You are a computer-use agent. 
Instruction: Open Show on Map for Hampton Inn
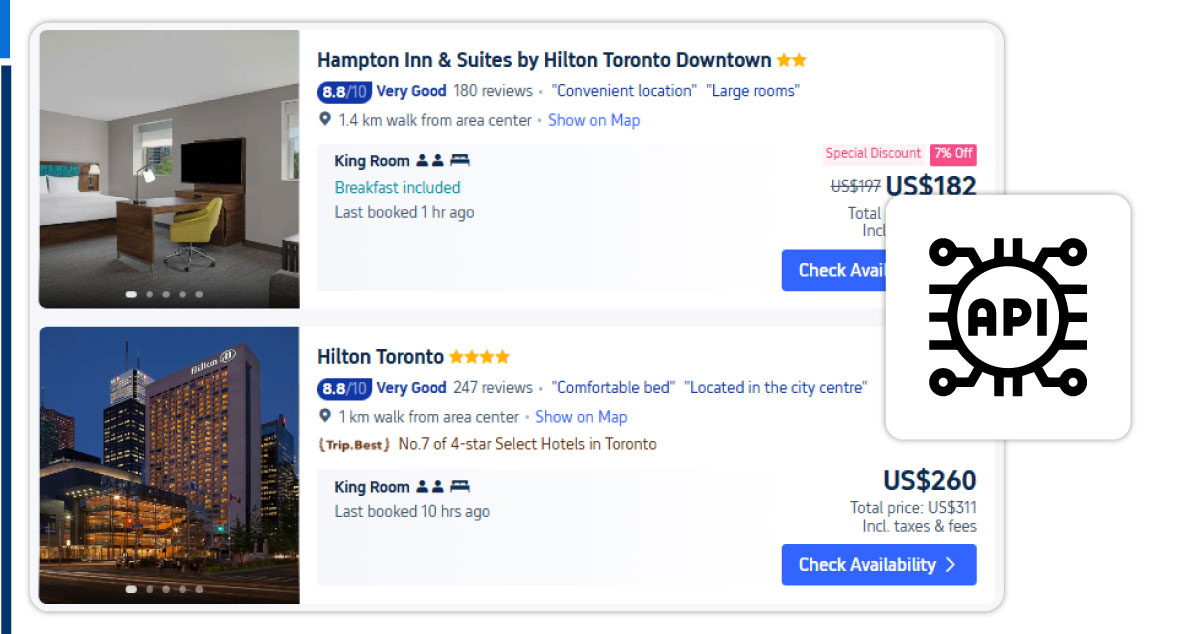(x=594, y=120)
